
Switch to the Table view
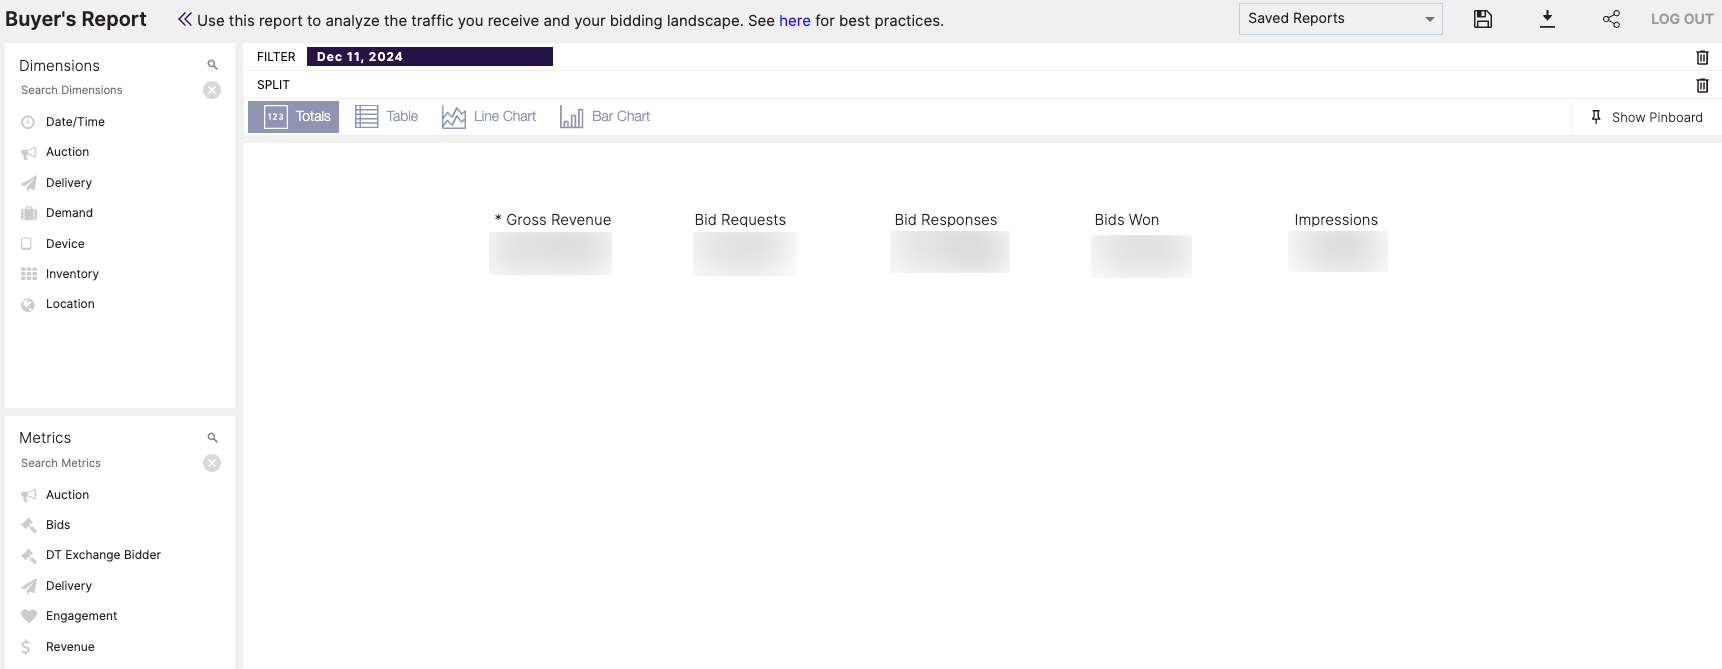pos(387,117)
